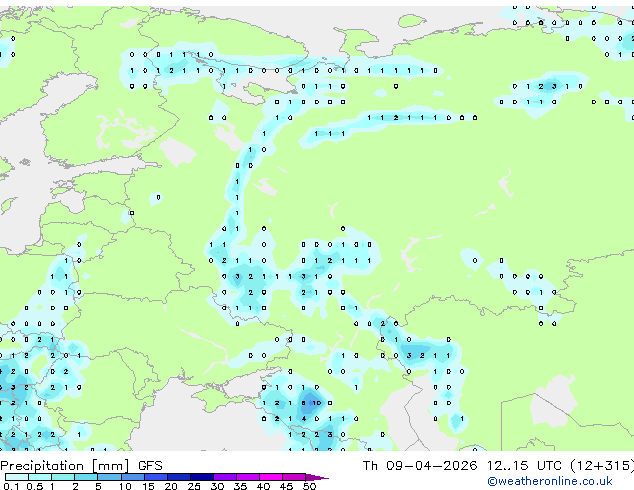The height and width of the screenshot is (490, 634).
Task: Click the '25' legend scale label
Action: pos(194,486)
